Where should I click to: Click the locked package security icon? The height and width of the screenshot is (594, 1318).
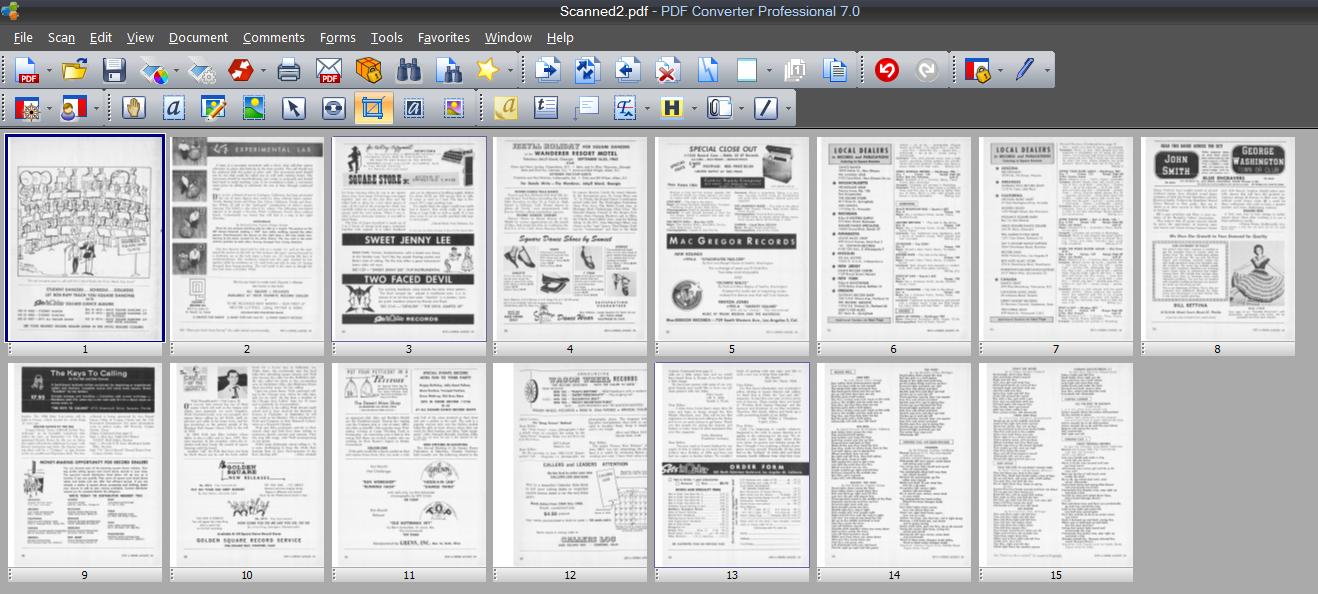369,70
